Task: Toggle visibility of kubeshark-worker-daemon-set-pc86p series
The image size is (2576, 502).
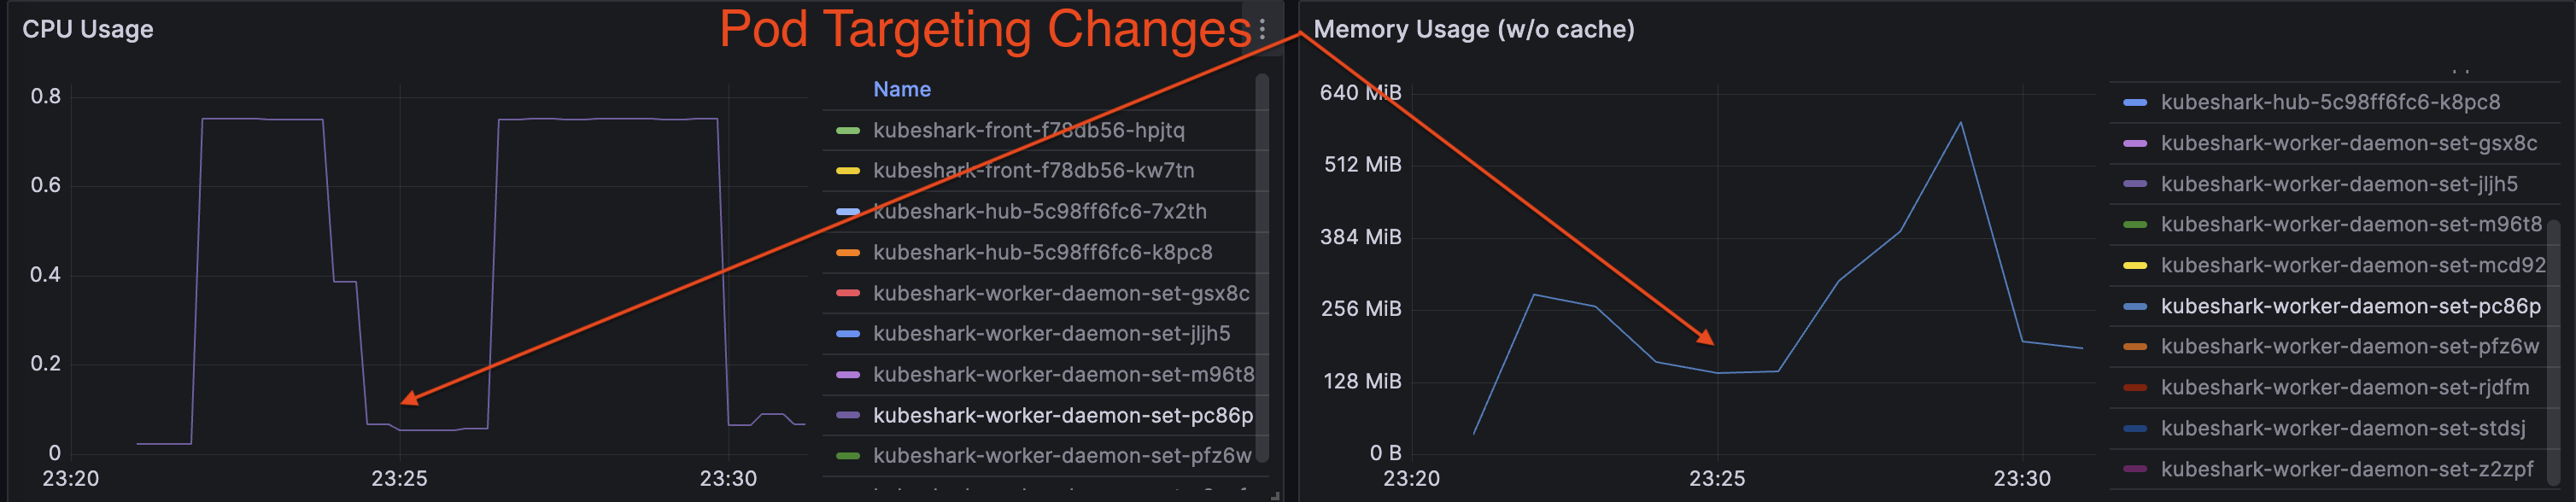Action: pyautogui.click(x=1059, y=414)
